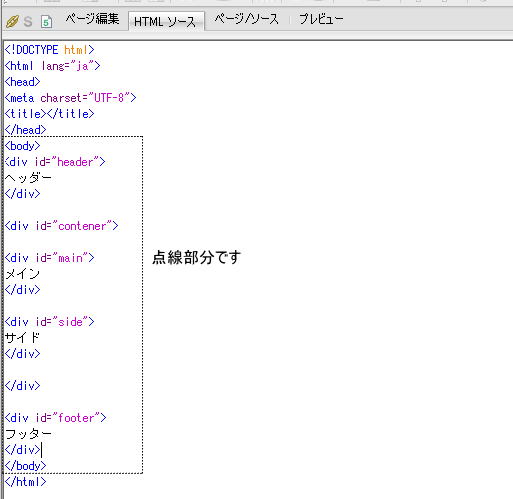The width and height of the screenshot is (513, 499).
Task: Place cursor on the DOCTYPE html line
Action: coord(50,50)
